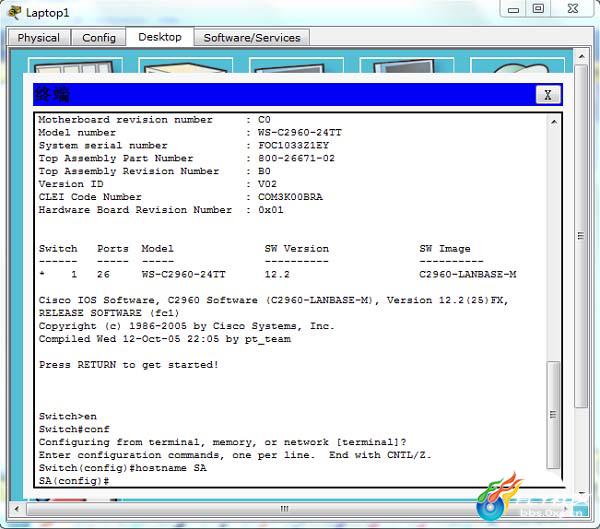Click the 'Top Assembly Revision Number' line

tap(154, 171)
